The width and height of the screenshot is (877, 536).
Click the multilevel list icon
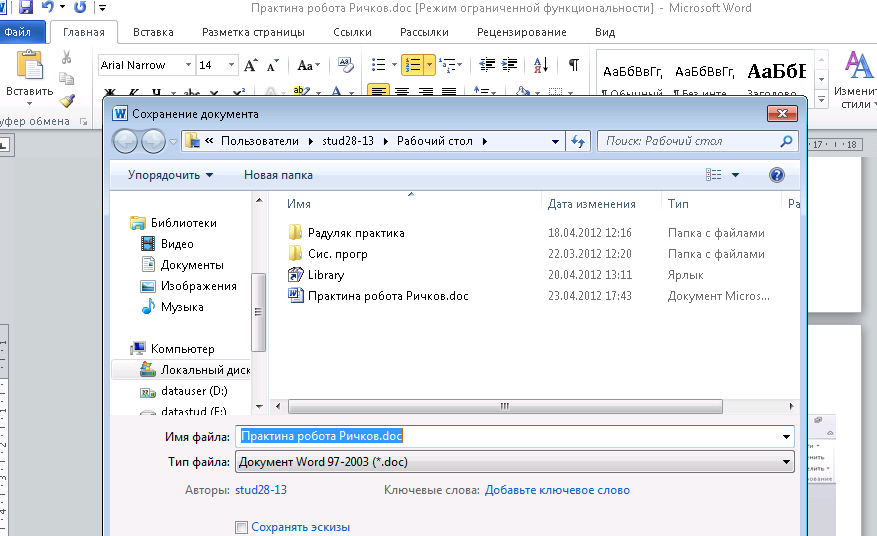click(447, 65)
